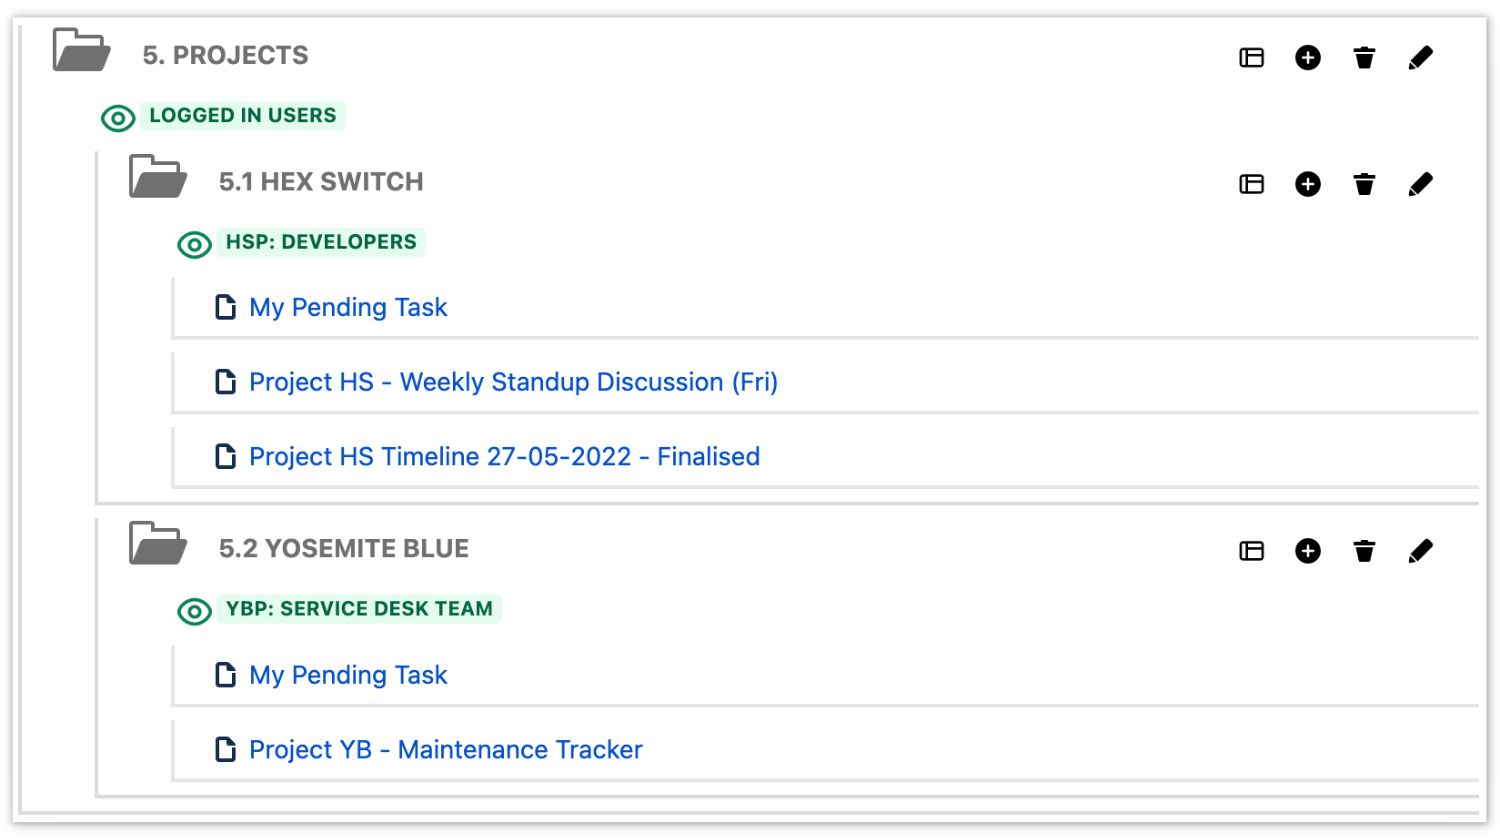Add a new page under 5. PROJECTS
Viewport: 1500px width, 840px height.
(1307, 57)
